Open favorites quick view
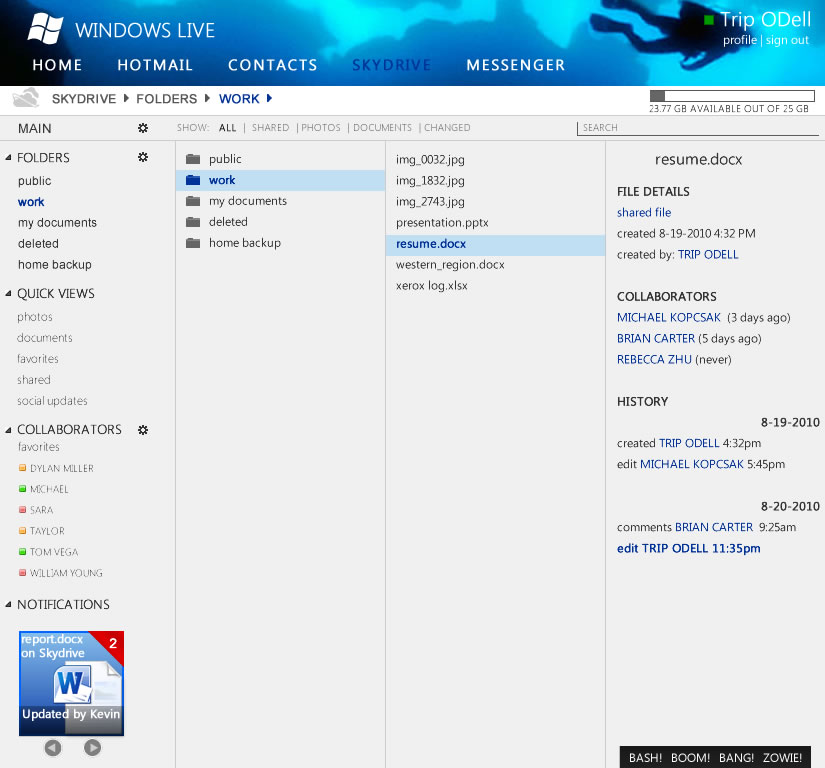The height and width of the screenshot is (768, 825). click(37, 359)
